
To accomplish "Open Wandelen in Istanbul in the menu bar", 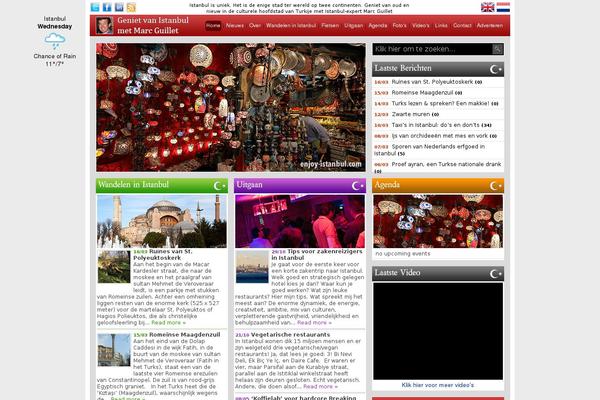I will coord(291,26).
